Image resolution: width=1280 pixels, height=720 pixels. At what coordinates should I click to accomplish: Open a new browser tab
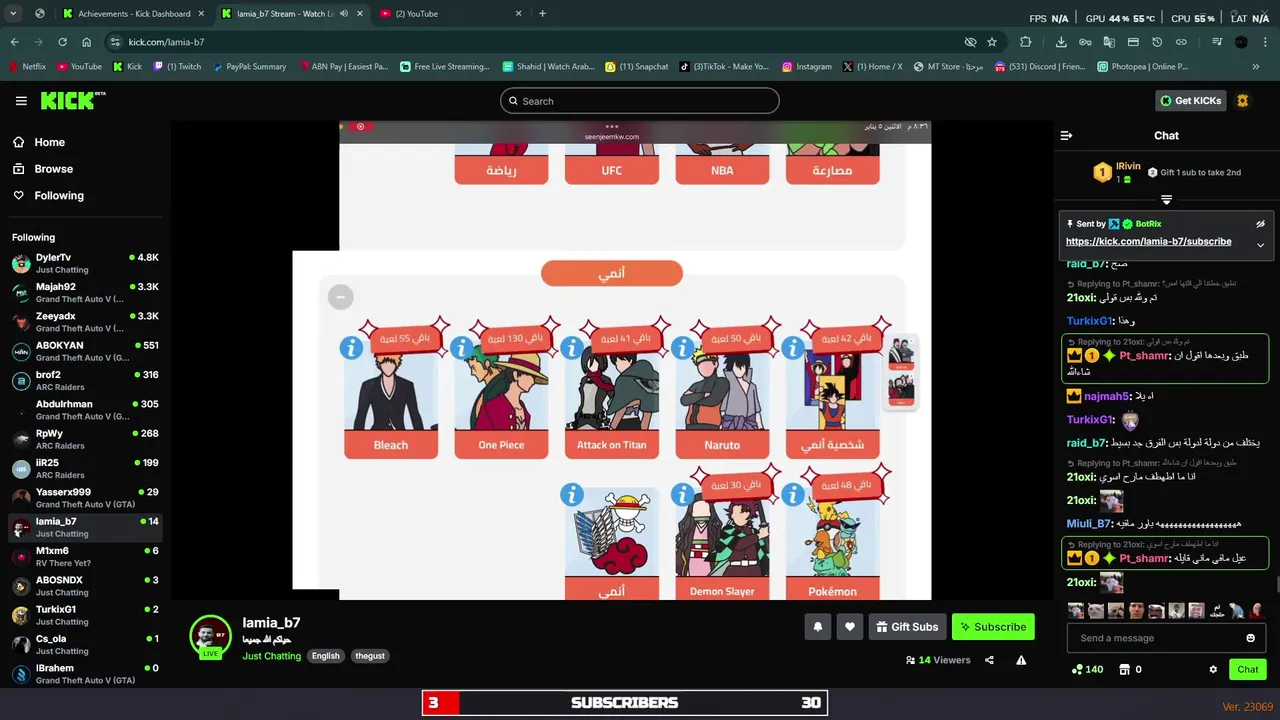point(542,14)
